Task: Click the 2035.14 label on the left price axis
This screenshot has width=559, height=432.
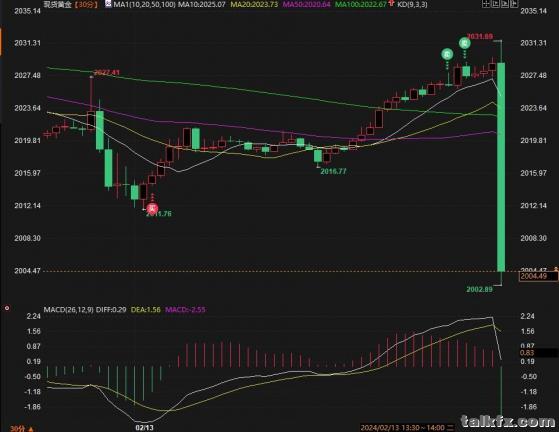Action: [27, 11]
